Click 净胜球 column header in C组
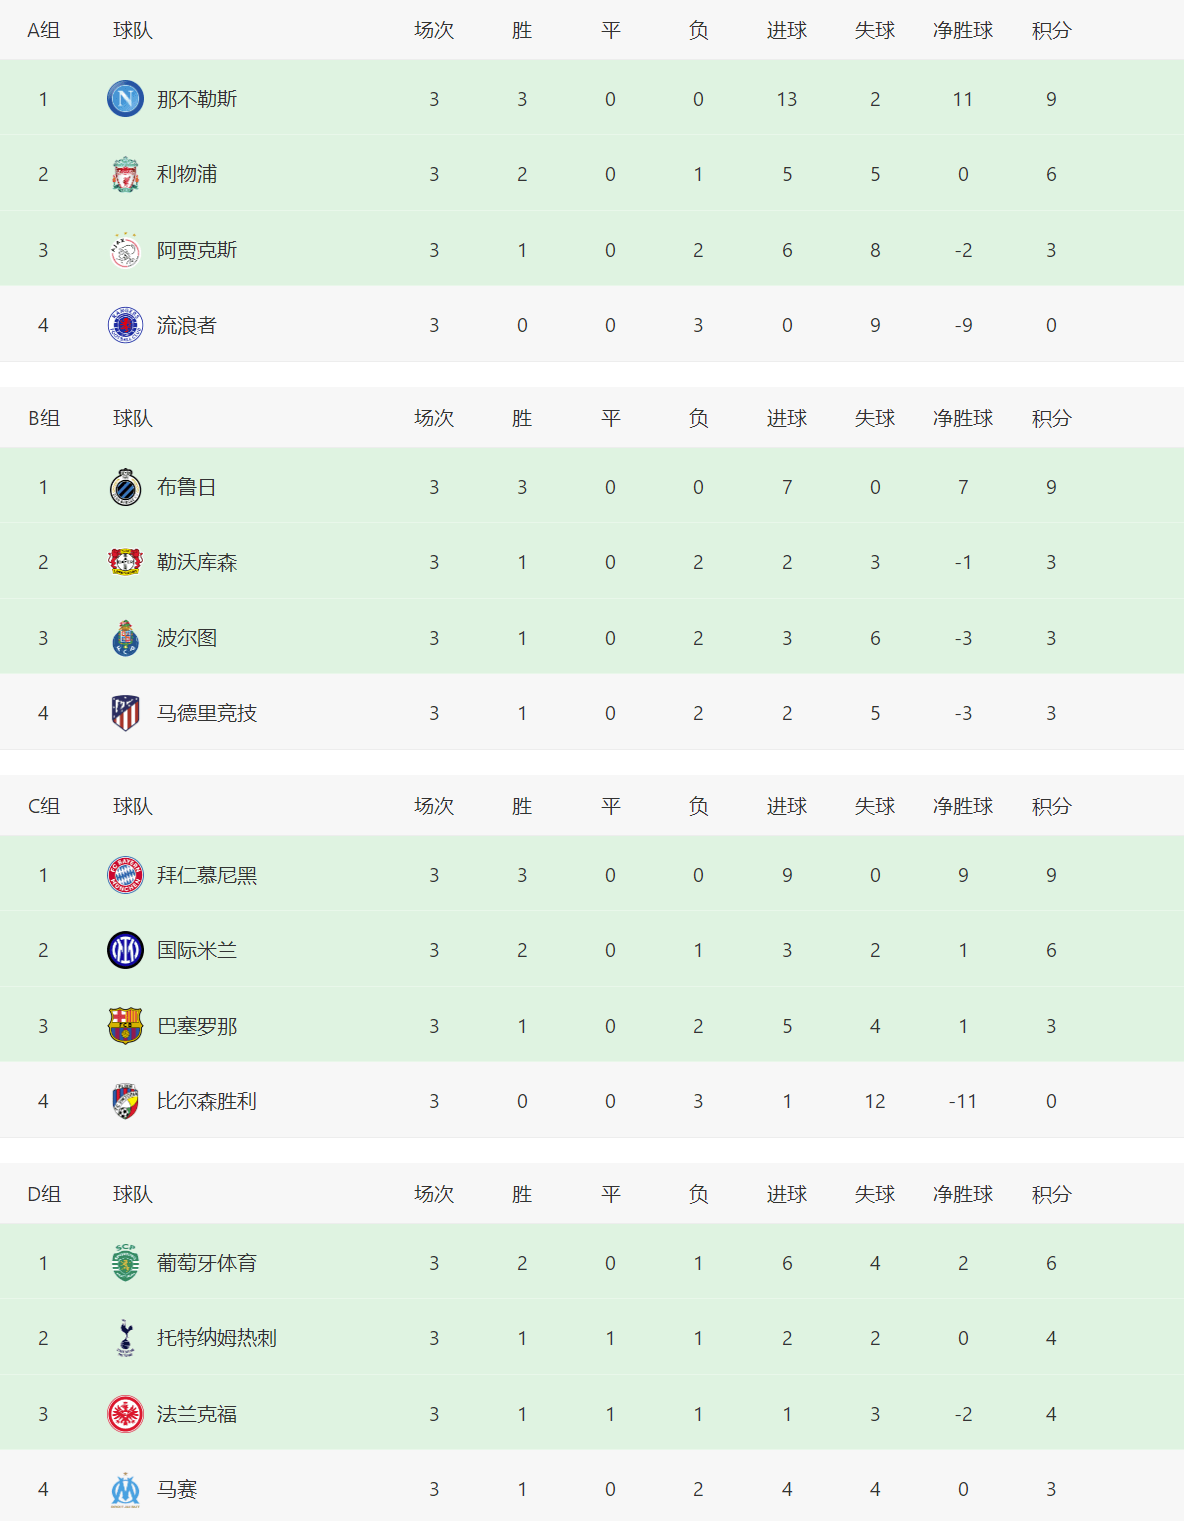 coord(963,806)
